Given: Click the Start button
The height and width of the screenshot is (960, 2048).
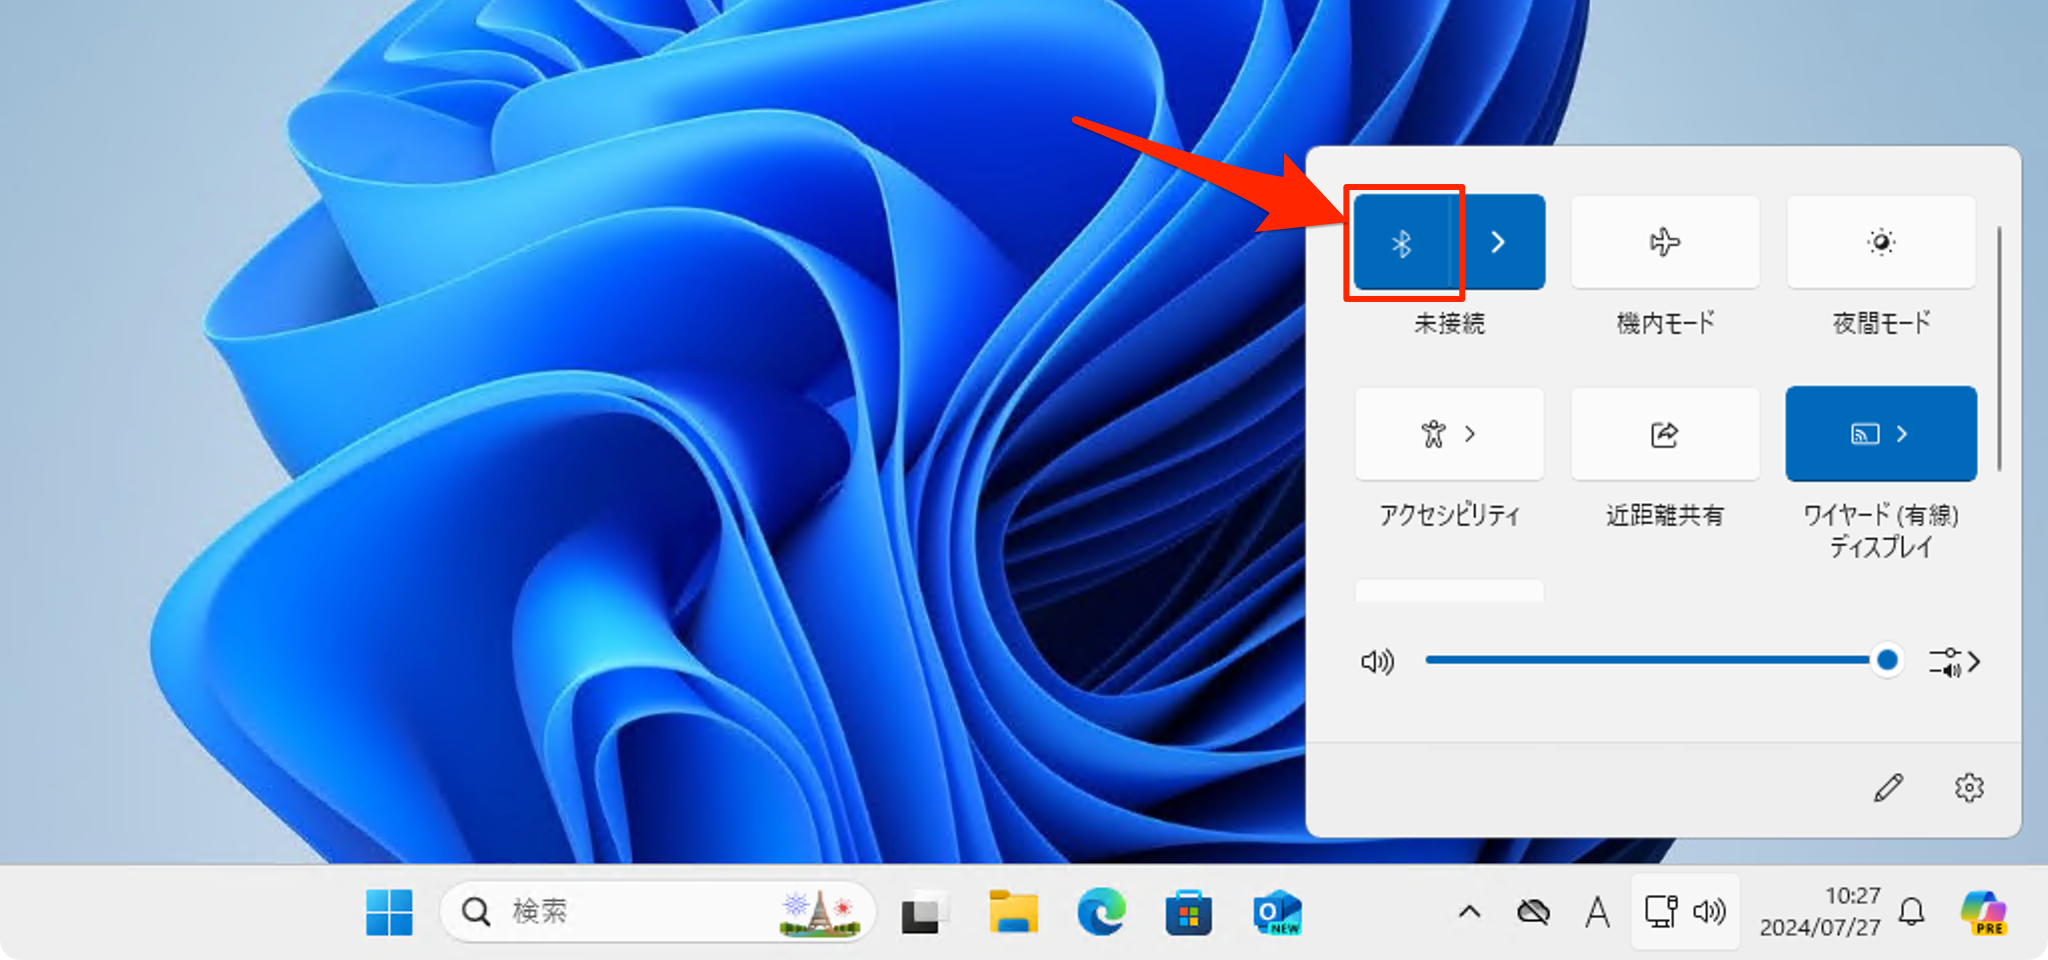Looking at the screenshot, I should pyautogui.click(x=389, y=911).
